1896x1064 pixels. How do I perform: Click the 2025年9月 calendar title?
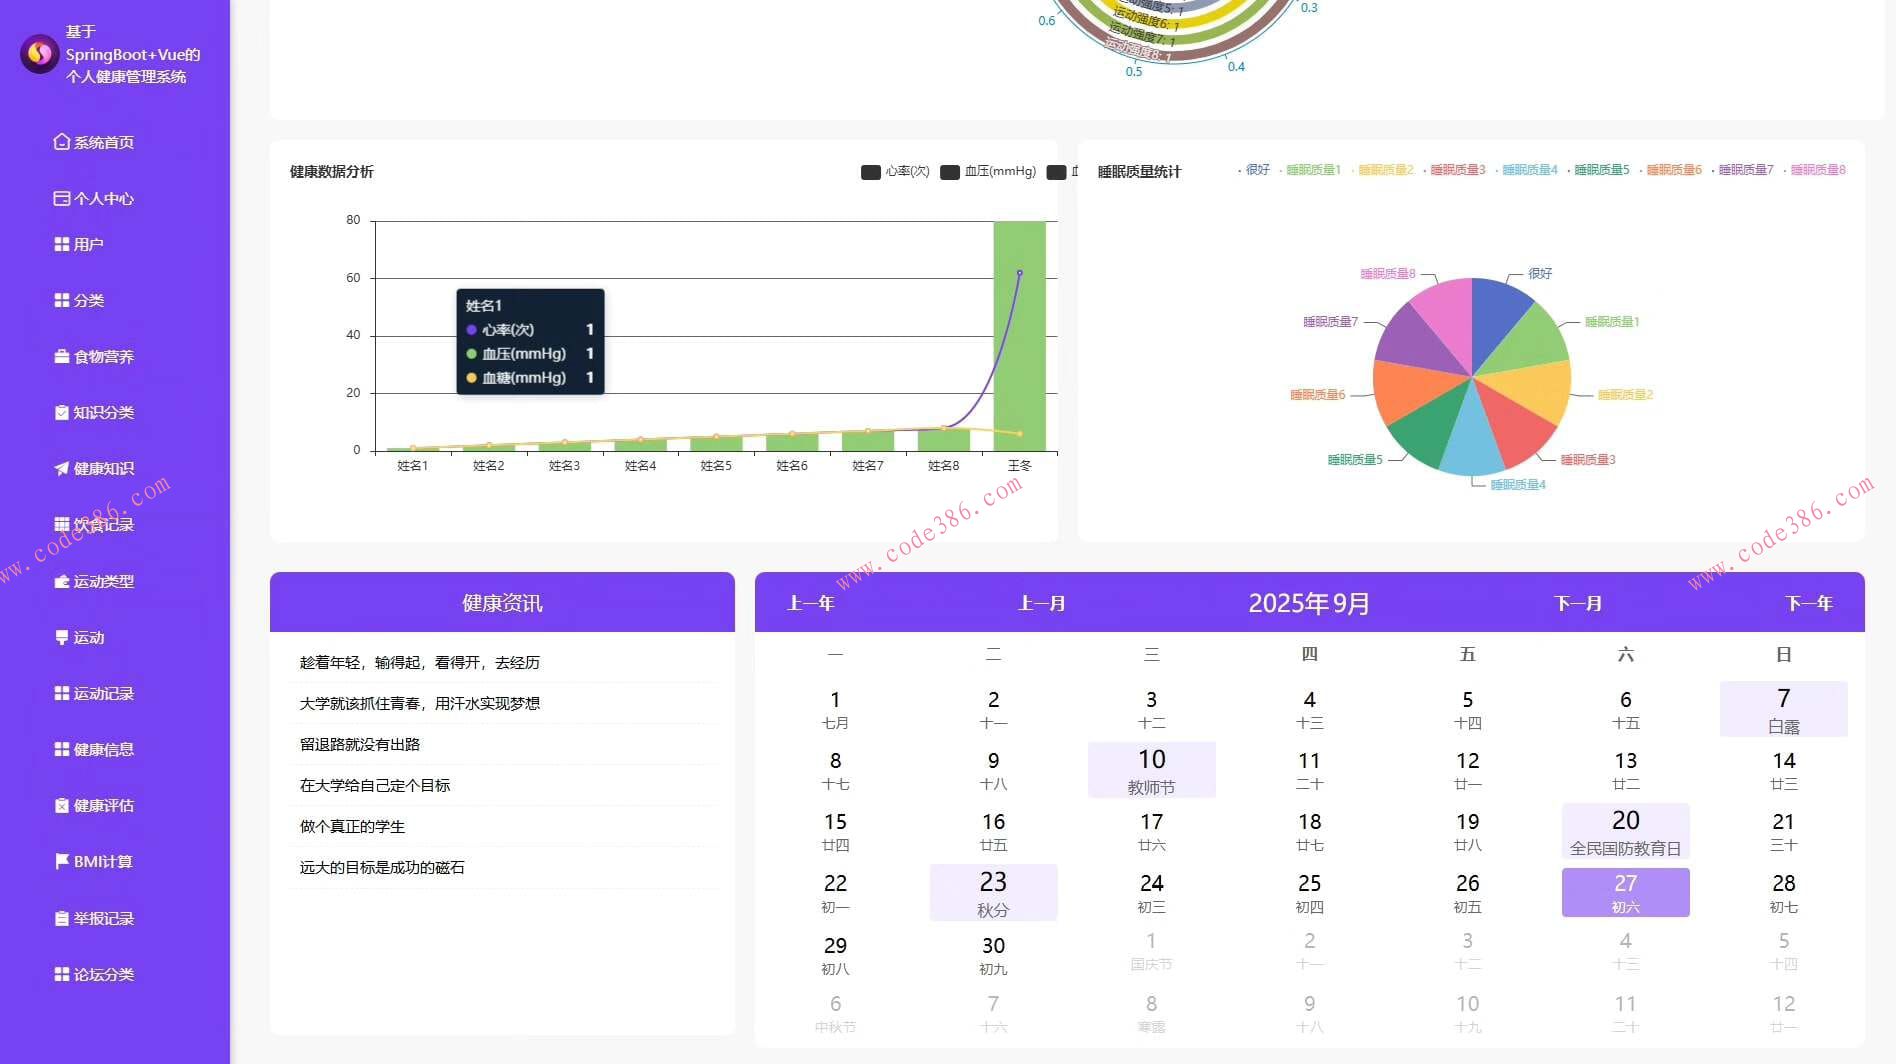point(1309,603)
